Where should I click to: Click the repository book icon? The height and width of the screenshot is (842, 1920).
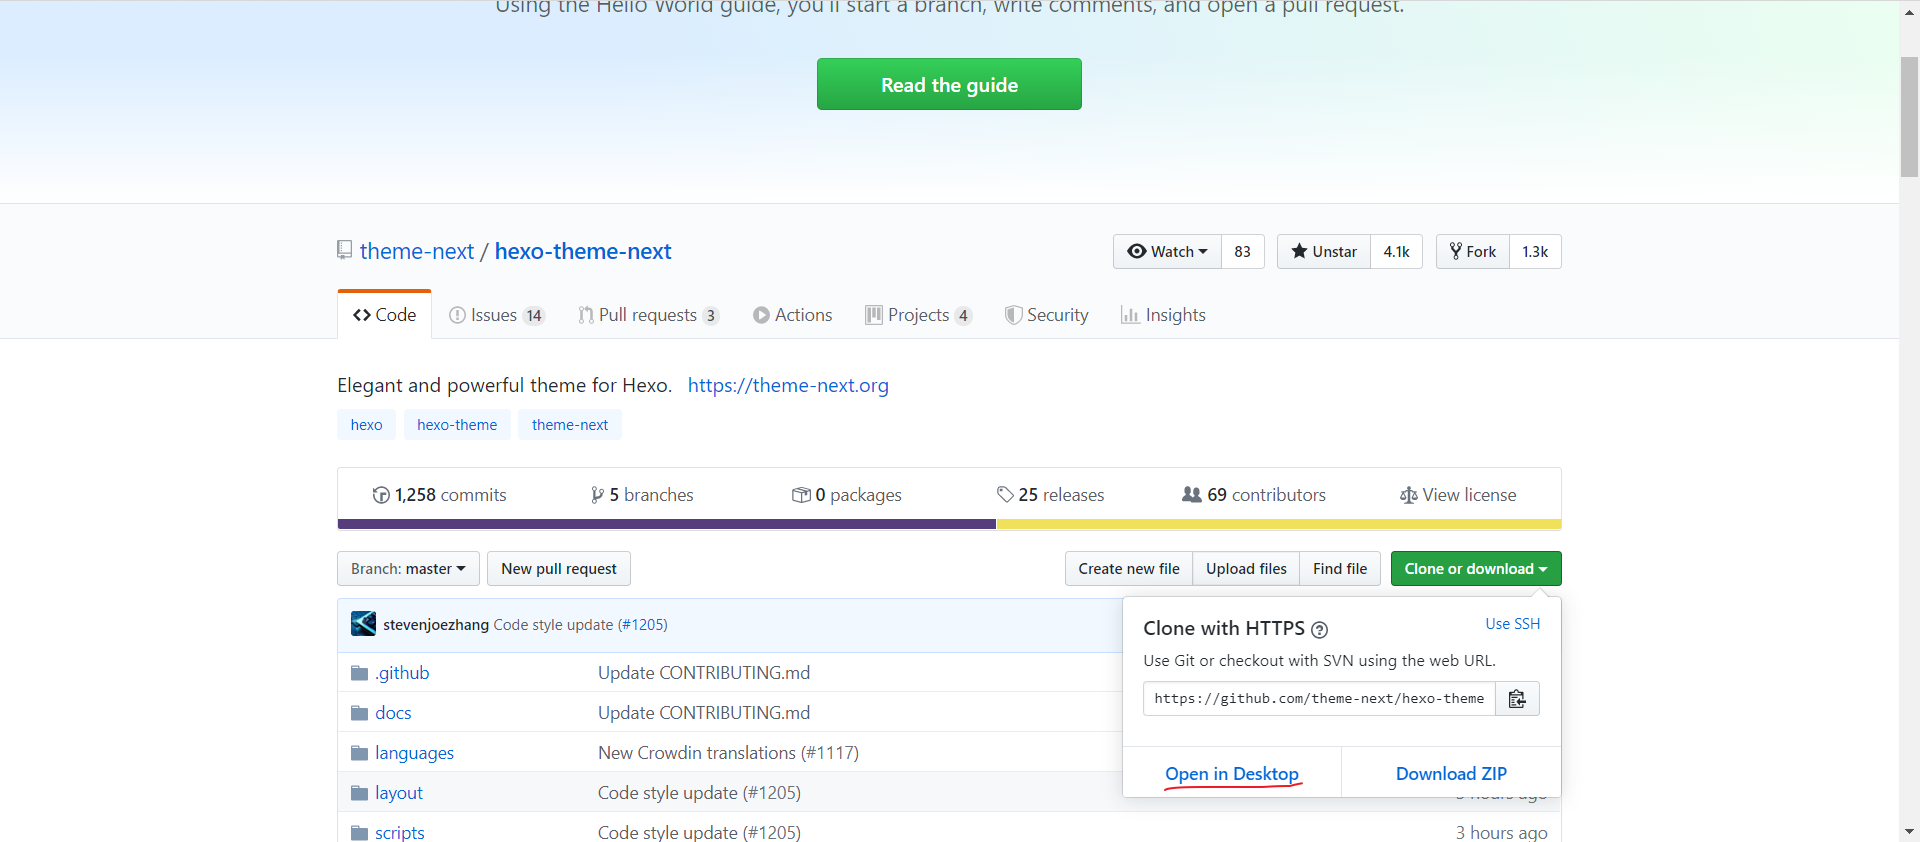(345, 250)
